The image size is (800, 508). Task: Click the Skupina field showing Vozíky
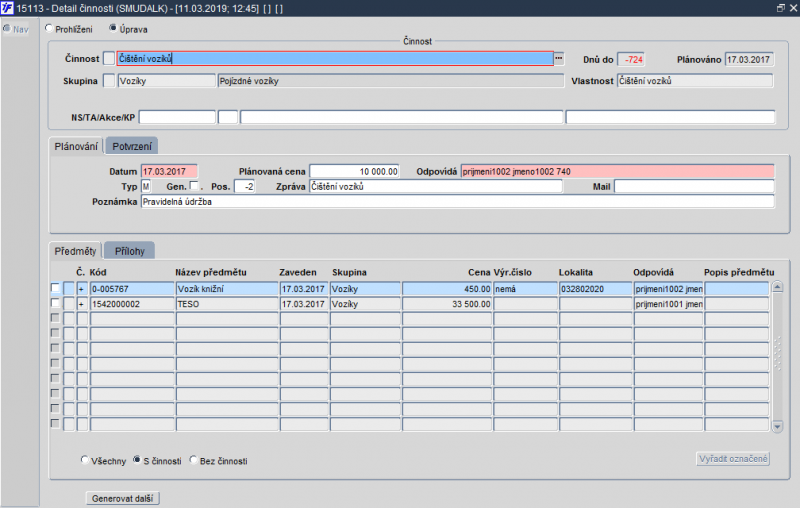(x=166, y=81)
